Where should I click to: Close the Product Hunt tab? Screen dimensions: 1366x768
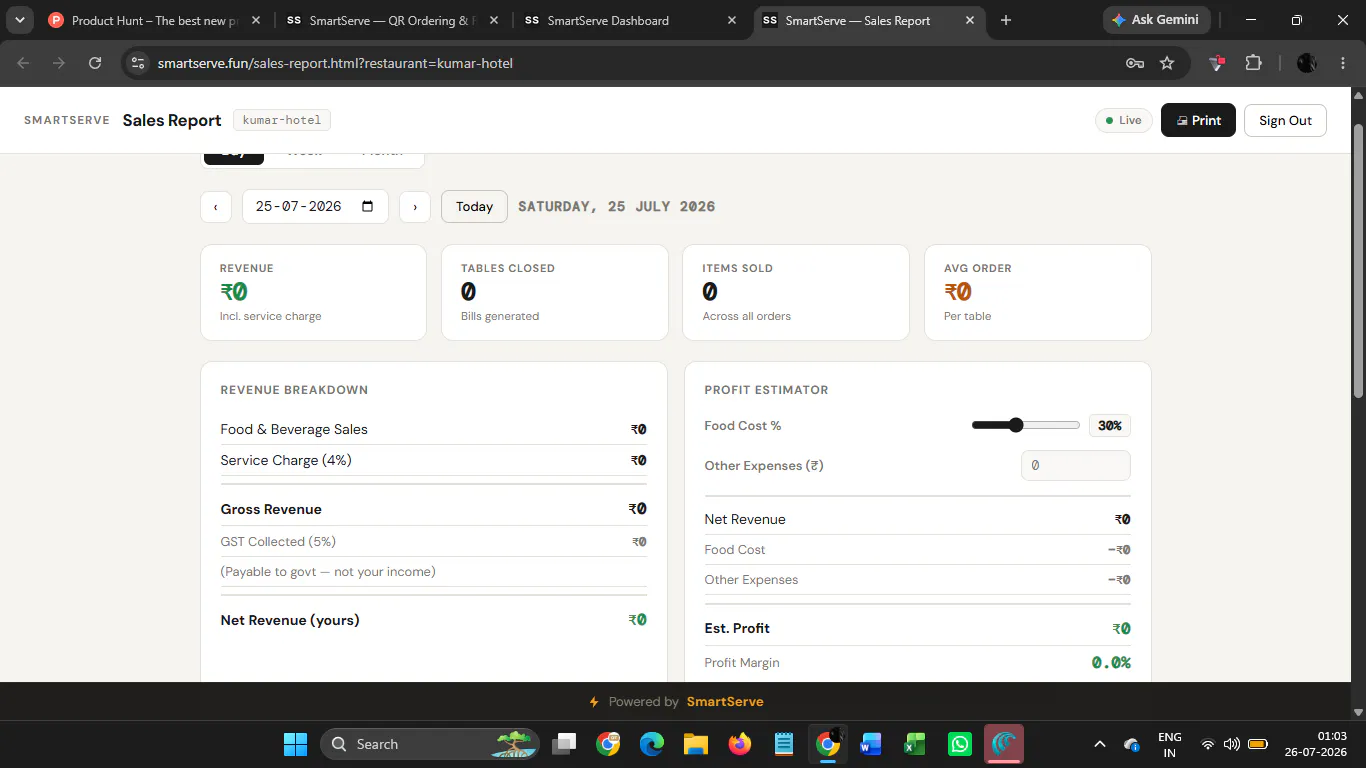(256, 20)
